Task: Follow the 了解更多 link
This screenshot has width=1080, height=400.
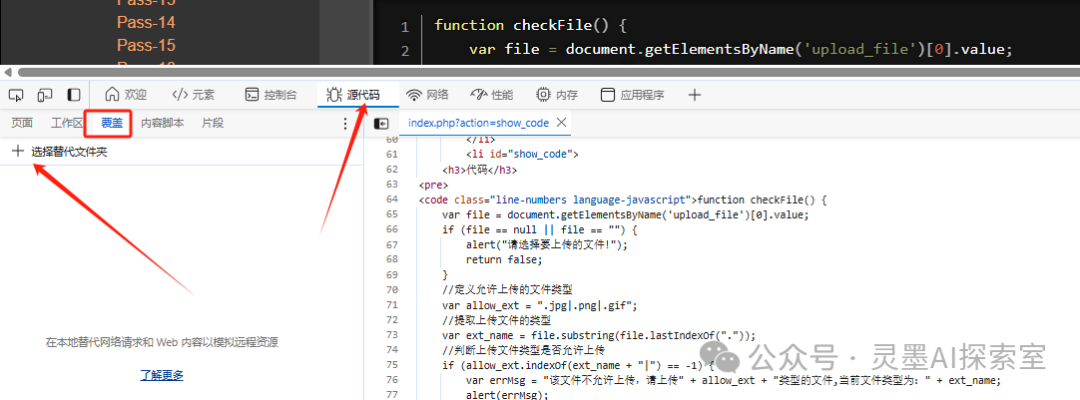Action: (x=162, y=375)
